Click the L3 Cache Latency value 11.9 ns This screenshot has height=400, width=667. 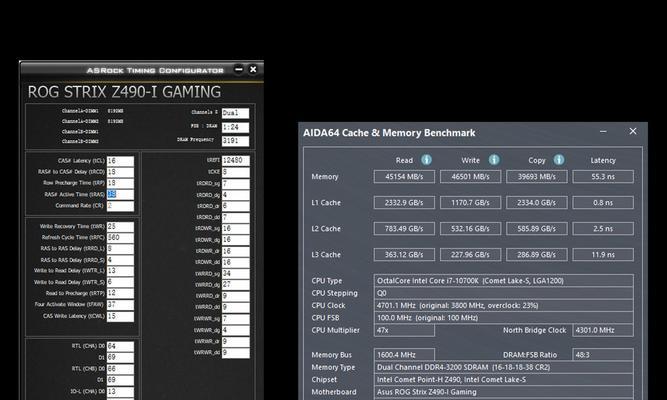603,254
